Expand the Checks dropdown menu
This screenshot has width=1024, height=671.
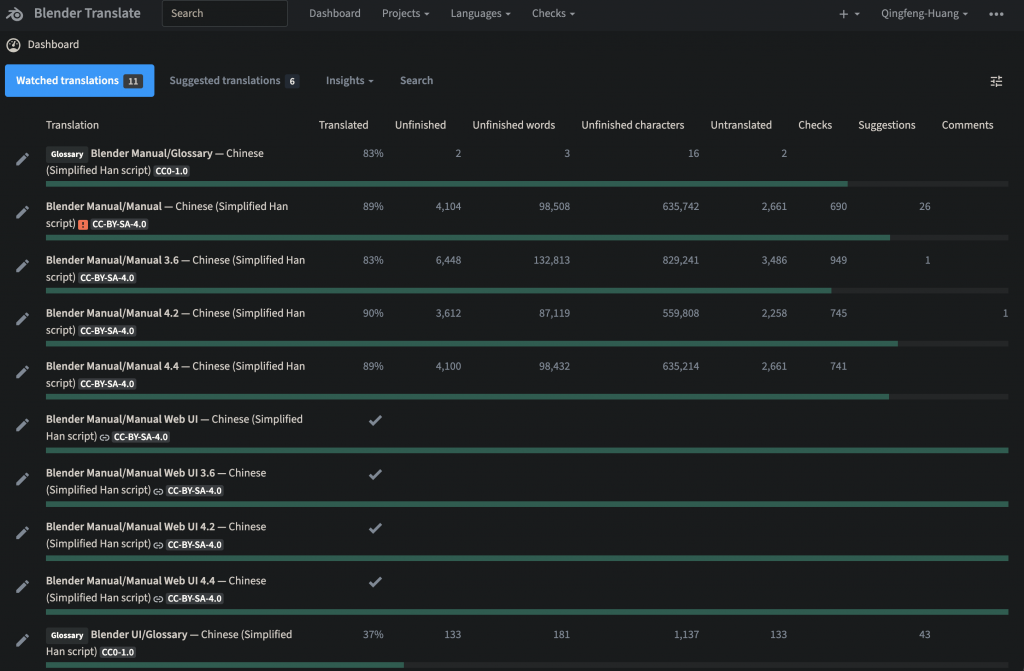553,14
